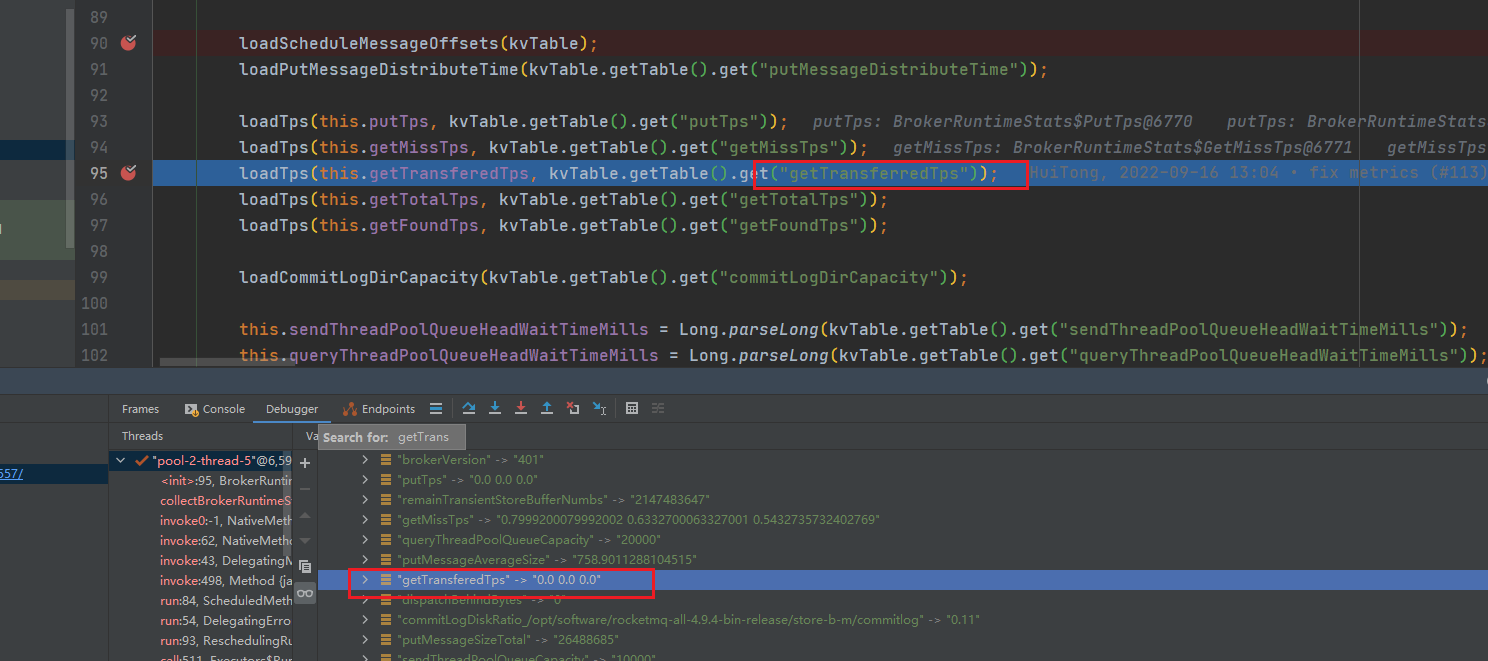Image resolution: width=1488 pixels, height=661 pixels.
Task: Expand the remainTransientStoreBufferNumbs entry
Action: pyautogui.click(x=365, y=500)
